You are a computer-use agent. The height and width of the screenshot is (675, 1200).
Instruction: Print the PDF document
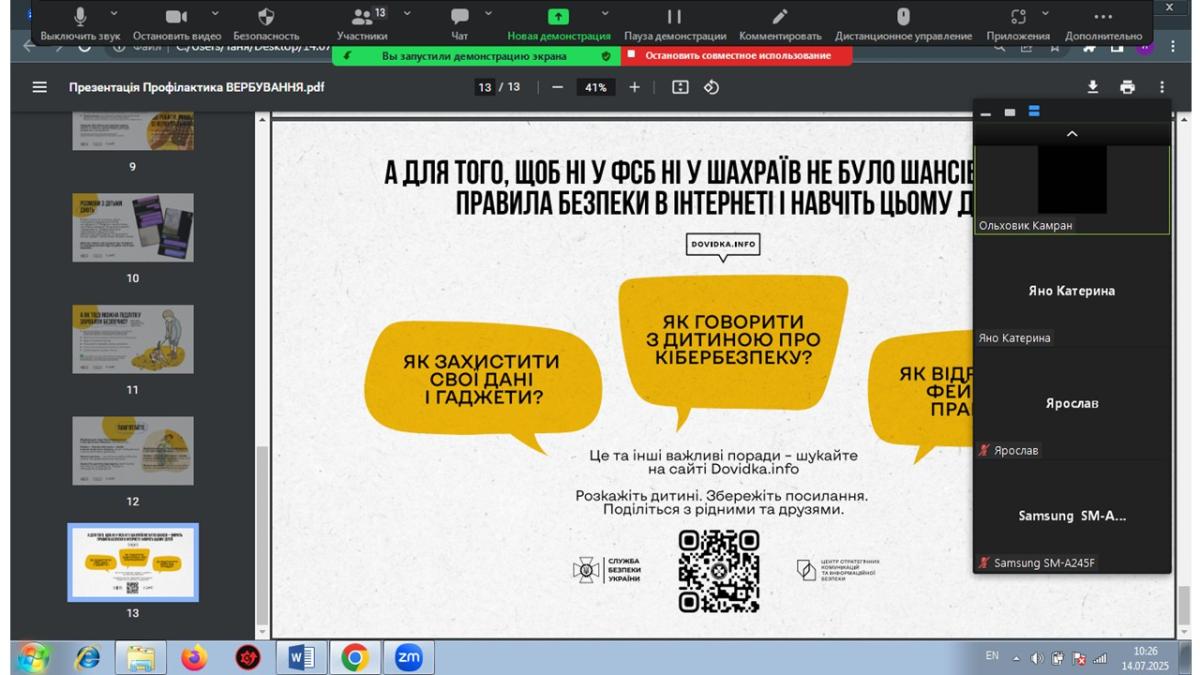[x=1127, y=87]
